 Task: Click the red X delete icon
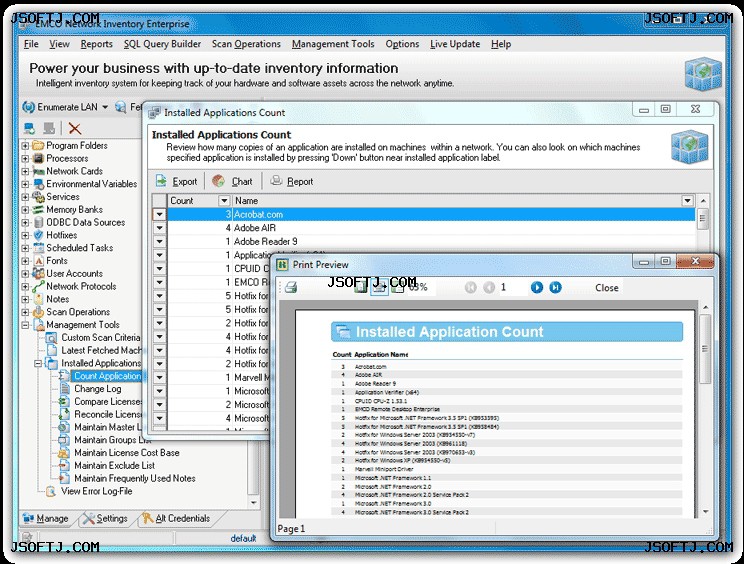74,128
